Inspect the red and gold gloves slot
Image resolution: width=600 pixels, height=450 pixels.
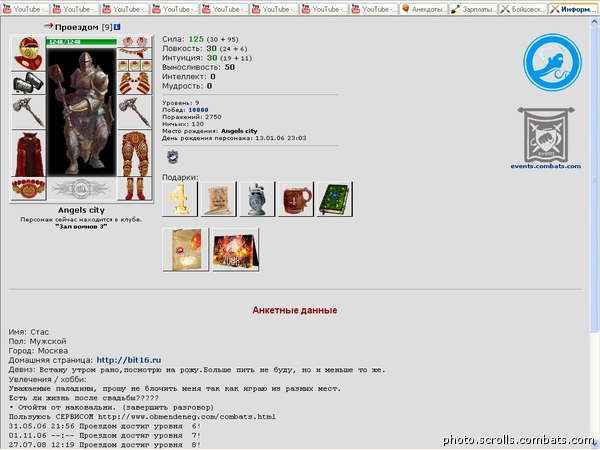pyautogui.click(x=134, y=83)
